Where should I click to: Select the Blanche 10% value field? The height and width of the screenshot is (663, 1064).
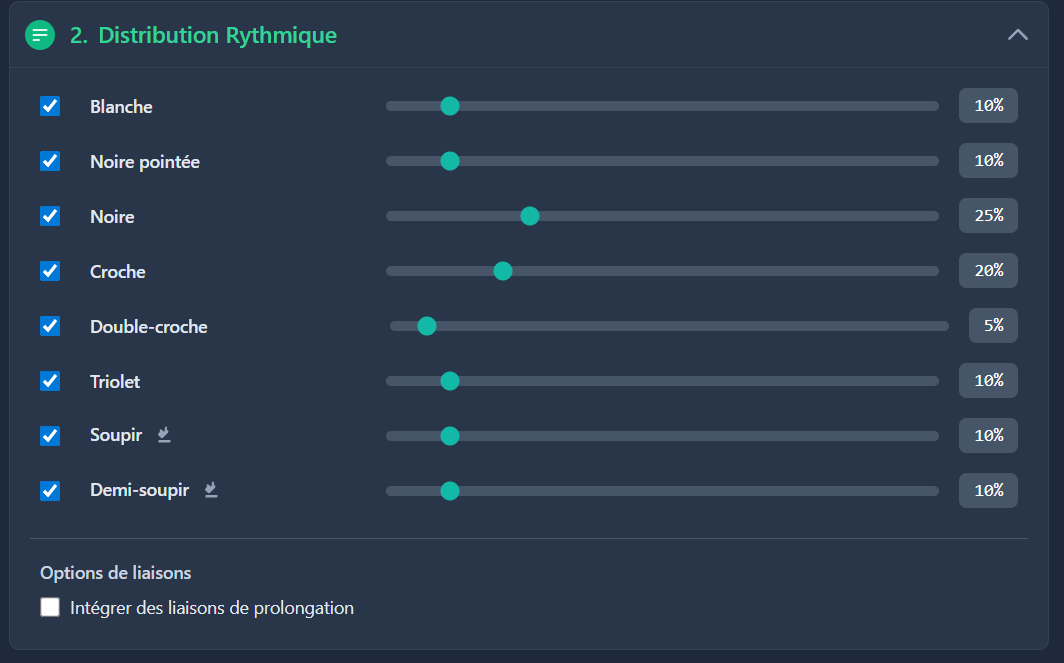coord(988,106)
